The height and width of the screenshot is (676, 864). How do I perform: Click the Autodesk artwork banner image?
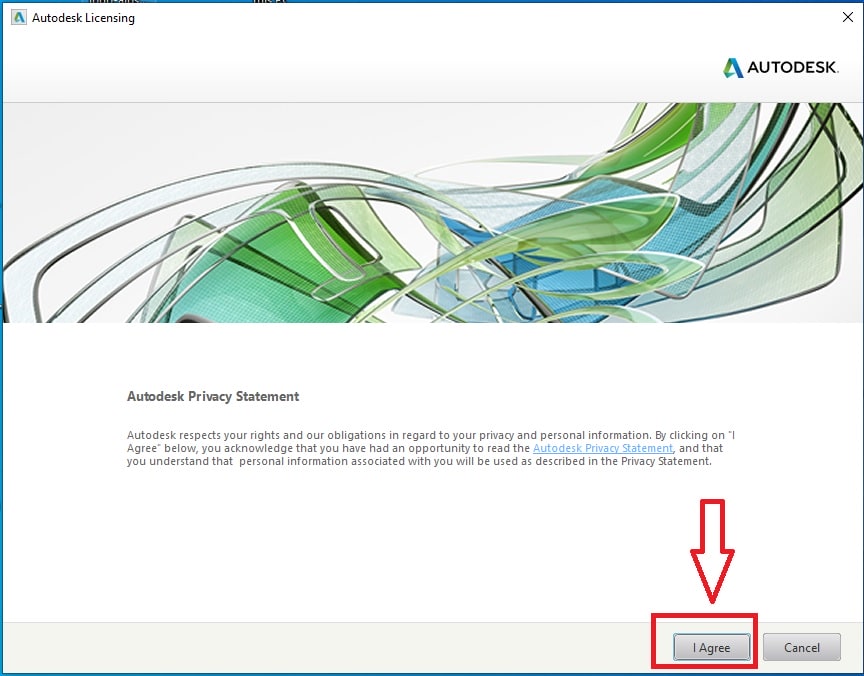click(432, 213)
